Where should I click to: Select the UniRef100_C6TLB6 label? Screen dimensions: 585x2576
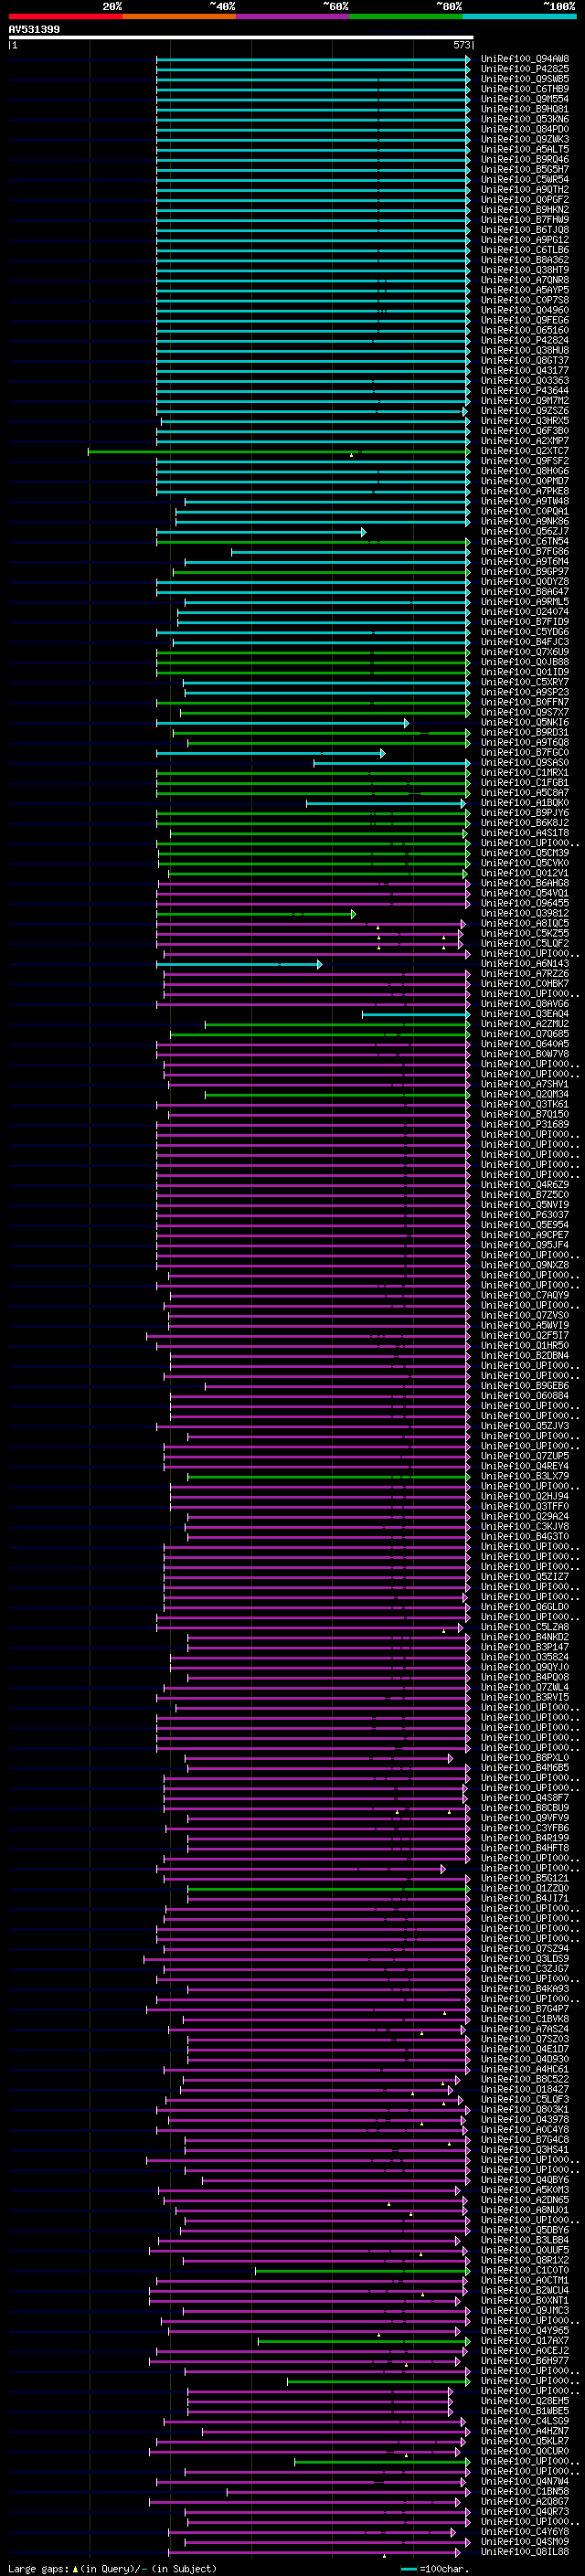tap(525, 250)
